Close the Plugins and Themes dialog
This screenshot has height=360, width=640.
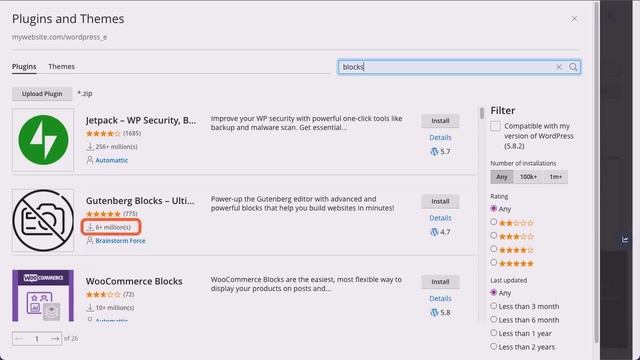coord(574,19)
